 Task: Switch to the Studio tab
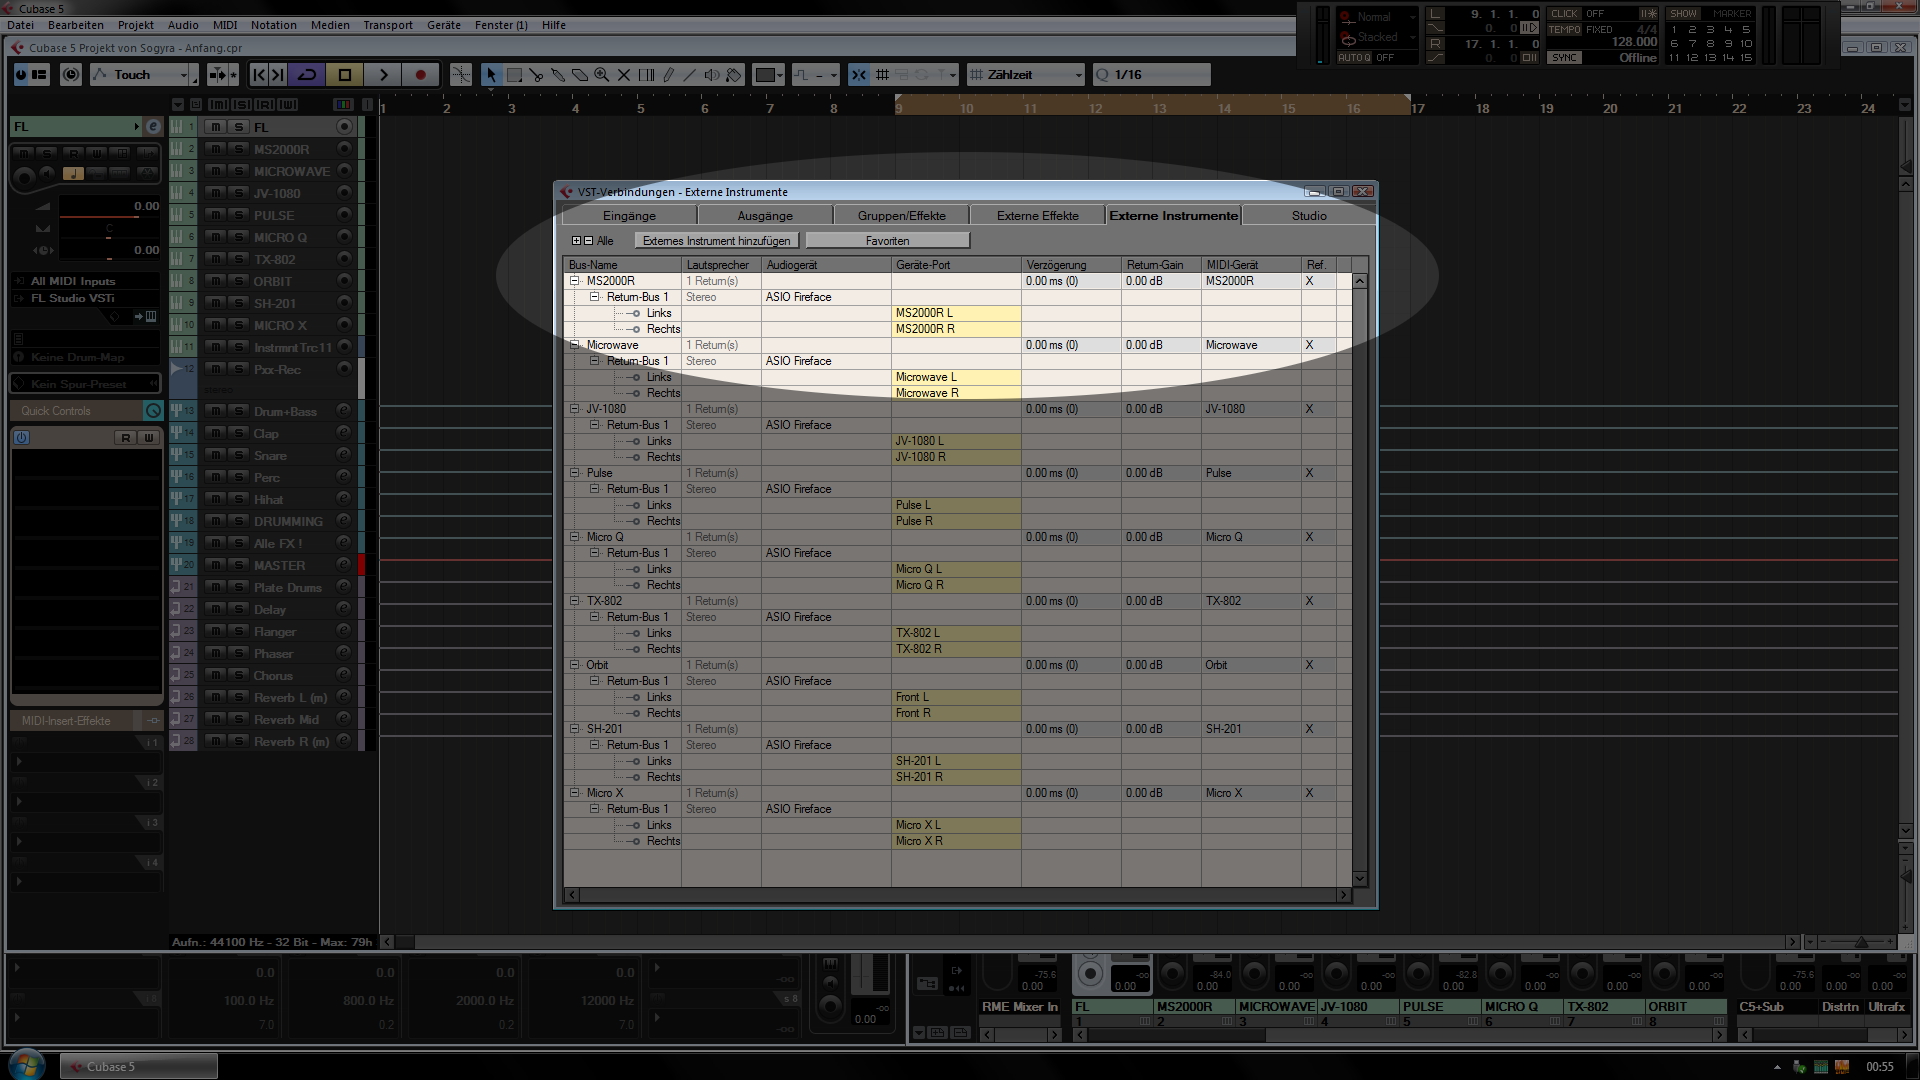tap(1309, 216)
